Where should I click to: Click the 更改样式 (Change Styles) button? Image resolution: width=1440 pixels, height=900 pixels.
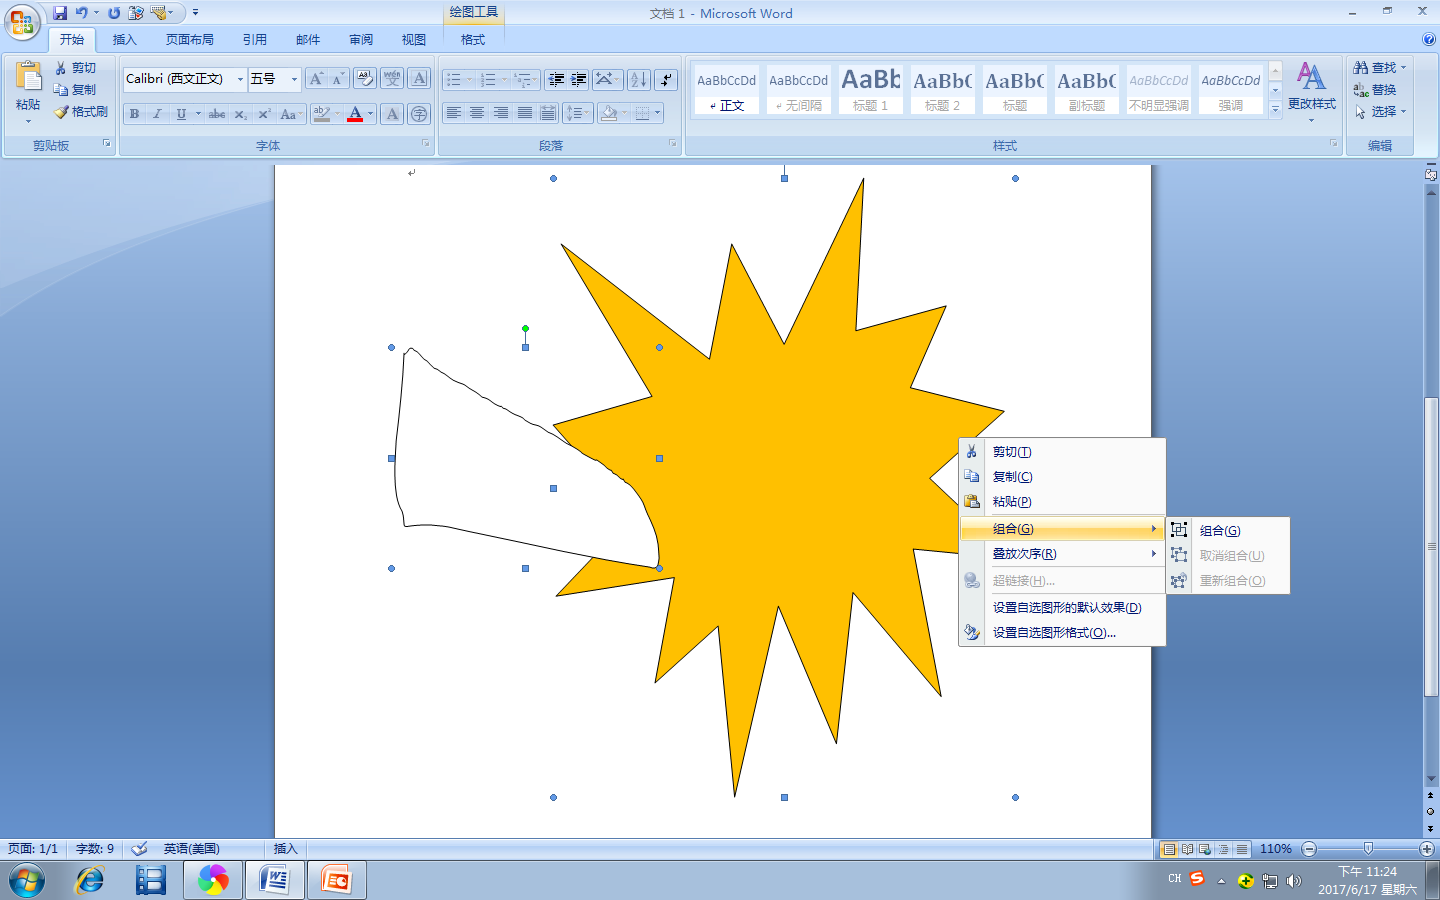pos(1311,93)
